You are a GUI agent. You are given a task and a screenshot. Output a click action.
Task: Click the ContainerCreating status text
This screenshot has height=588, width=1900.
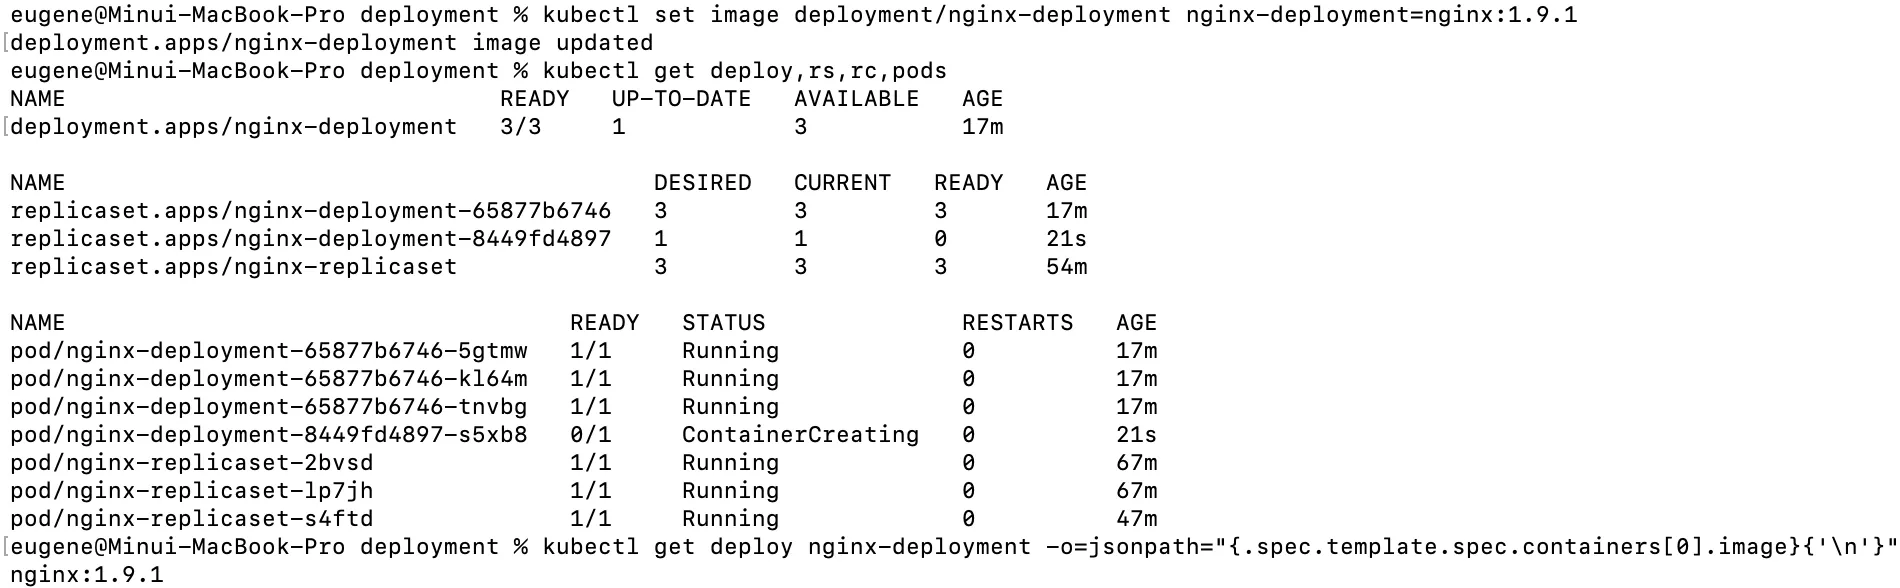pos(800,435)
